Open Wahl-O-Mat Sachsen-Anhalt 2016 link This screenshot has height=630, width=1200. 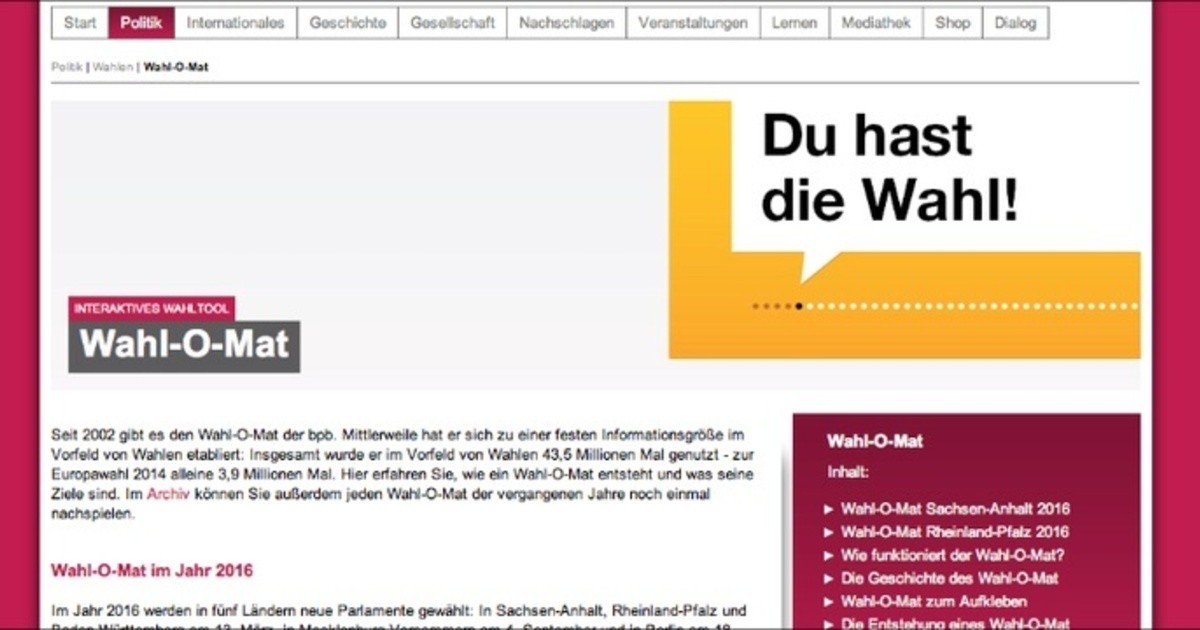954,509
